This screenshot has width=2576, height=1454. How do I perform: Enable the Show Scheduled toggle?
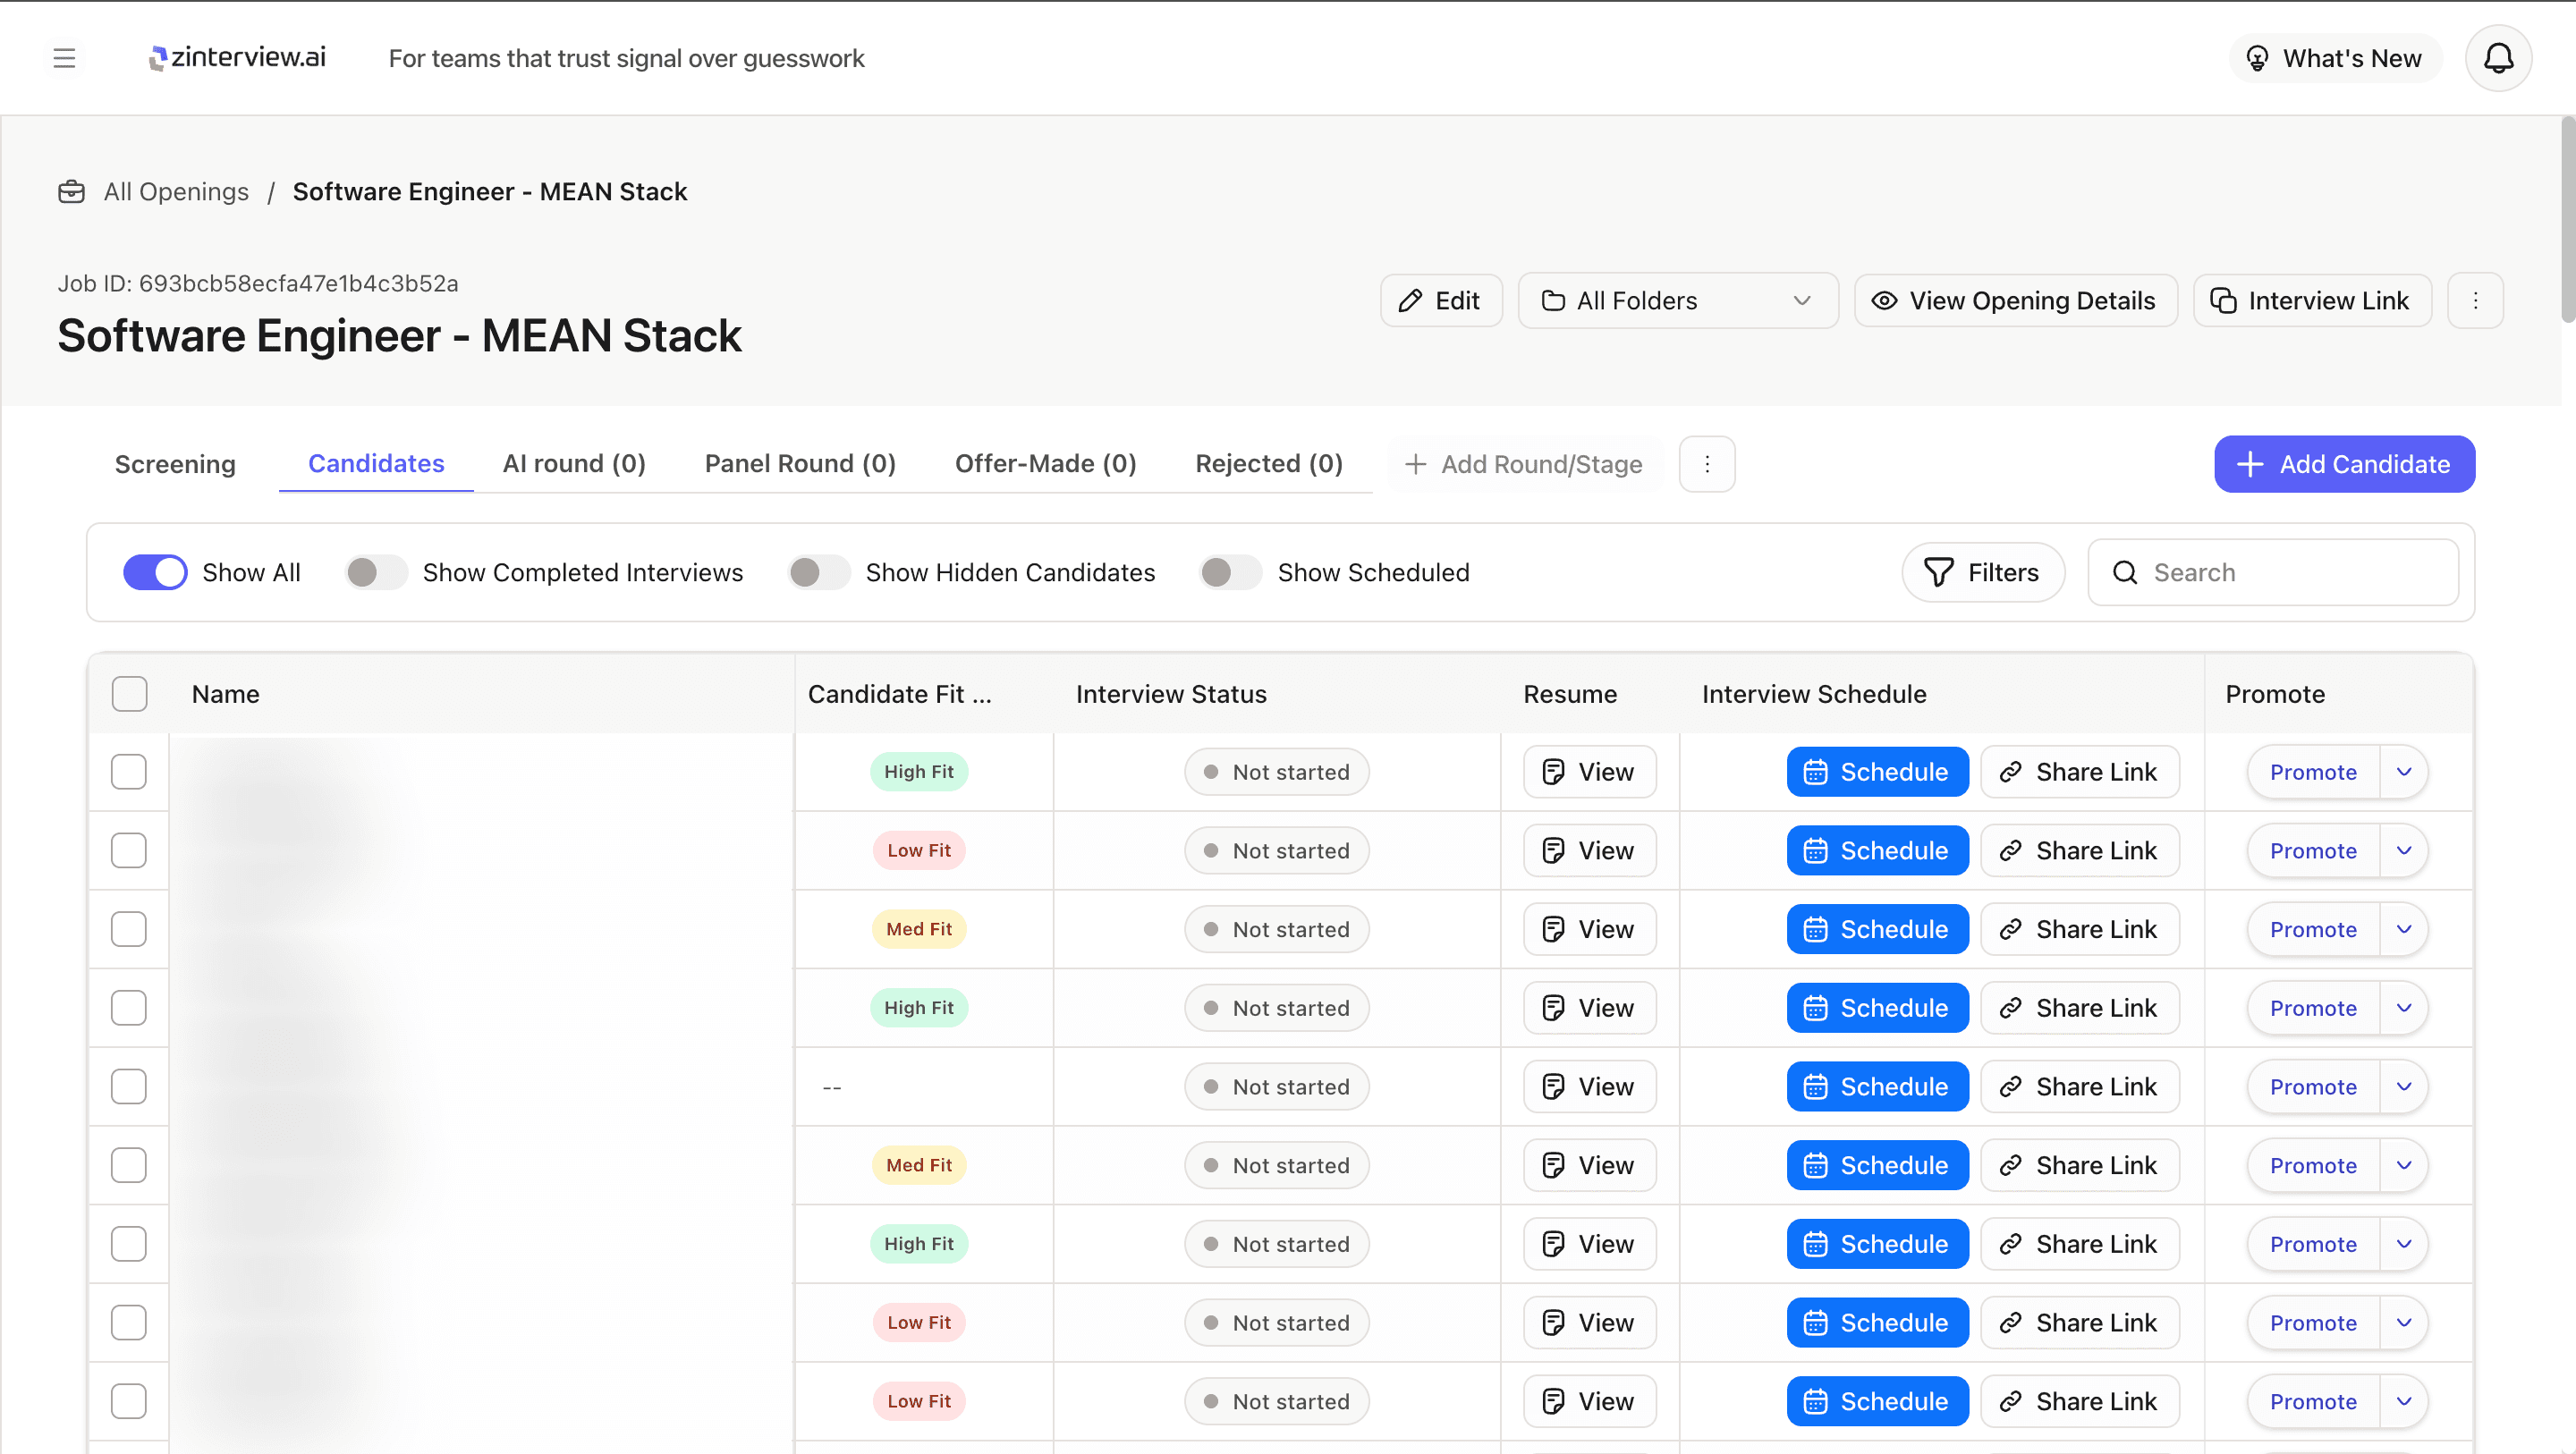point(1231,572)
